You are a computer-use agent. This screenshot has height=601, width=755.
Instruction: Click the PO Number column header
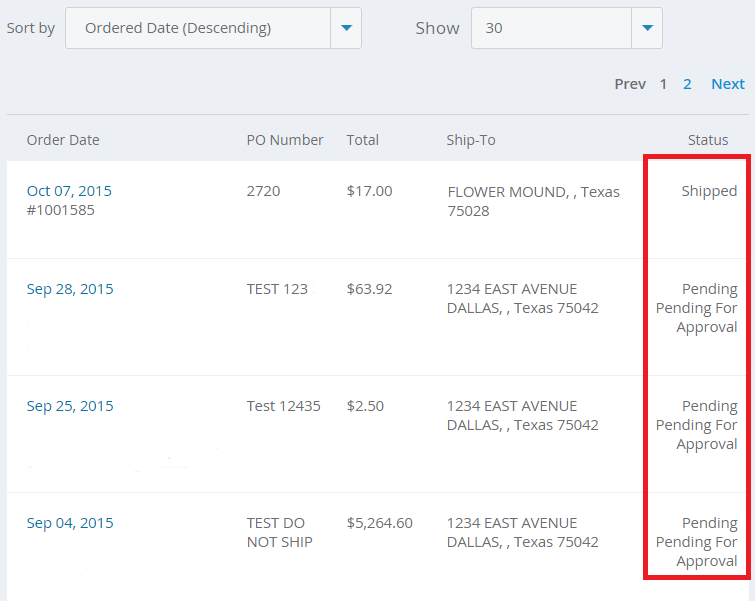tap(285, 140)
